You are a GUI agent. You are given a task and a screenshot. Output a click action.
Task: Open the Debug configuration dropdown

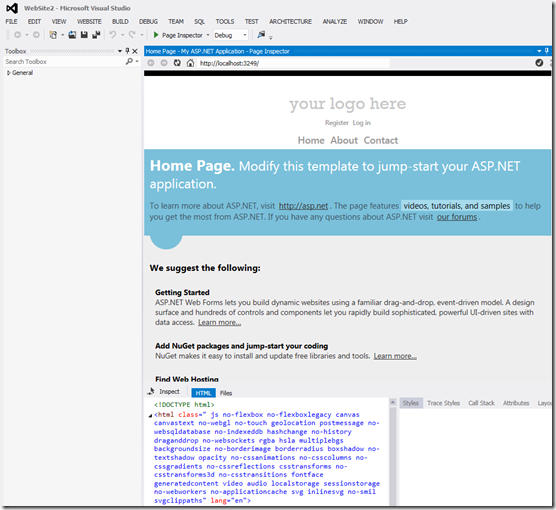pyautogui.click(x=230, y=35)
